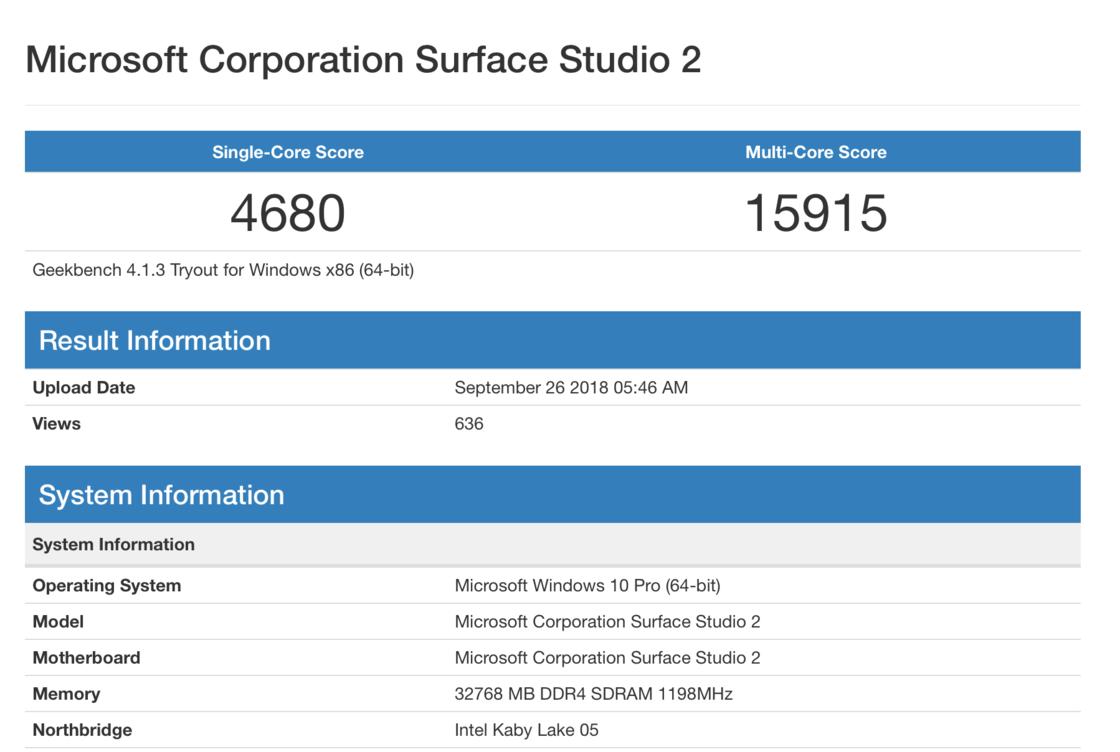This screenshot has height=752, width=1120.
Task: Click the Microsoft Windows 10 Pro value
Action: (x=587, y=585)
